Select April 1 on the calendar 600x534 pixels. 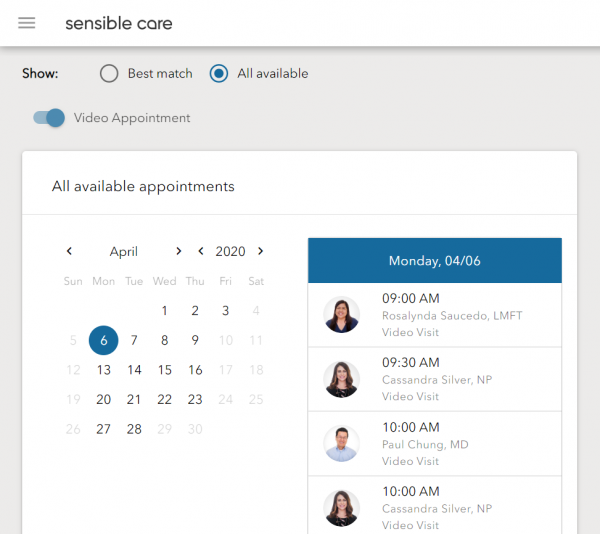[165, 311]
